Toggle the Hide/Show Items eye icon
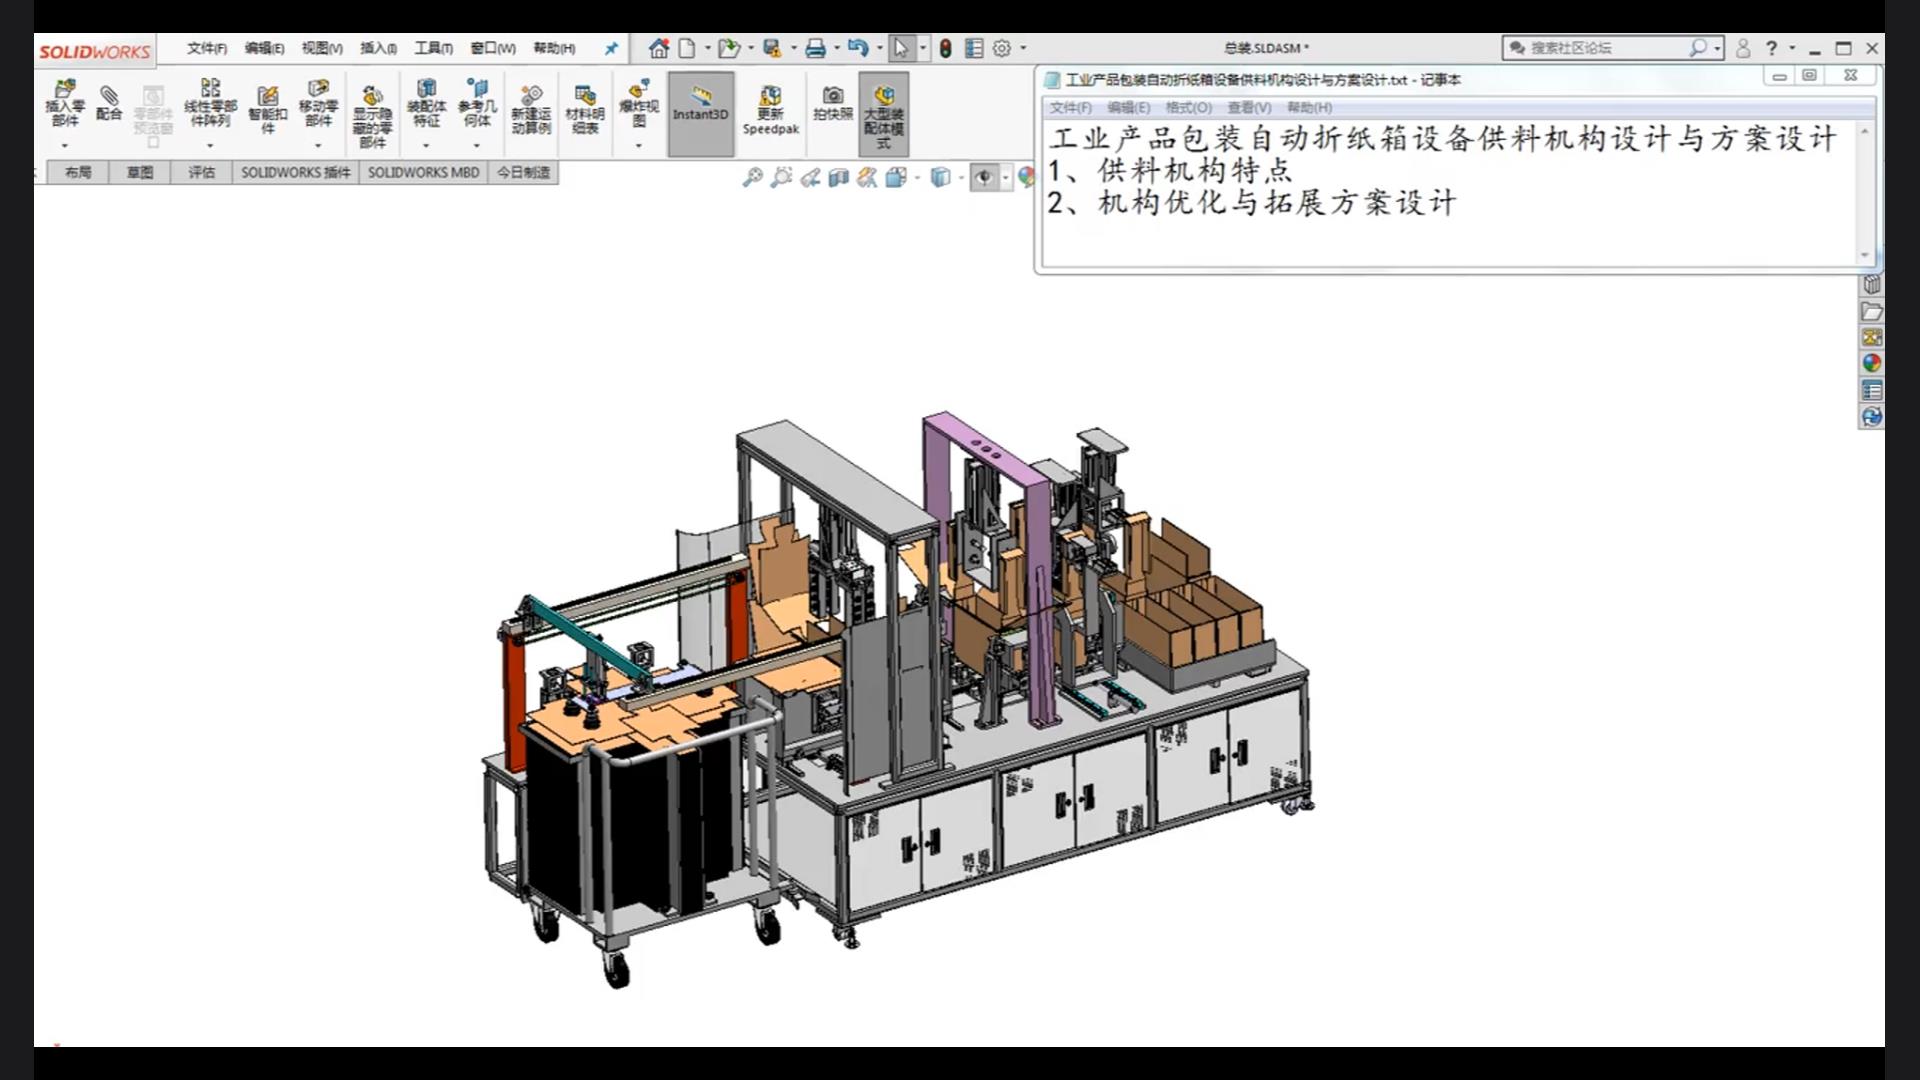1920x1080 pixels. point(984,177)
